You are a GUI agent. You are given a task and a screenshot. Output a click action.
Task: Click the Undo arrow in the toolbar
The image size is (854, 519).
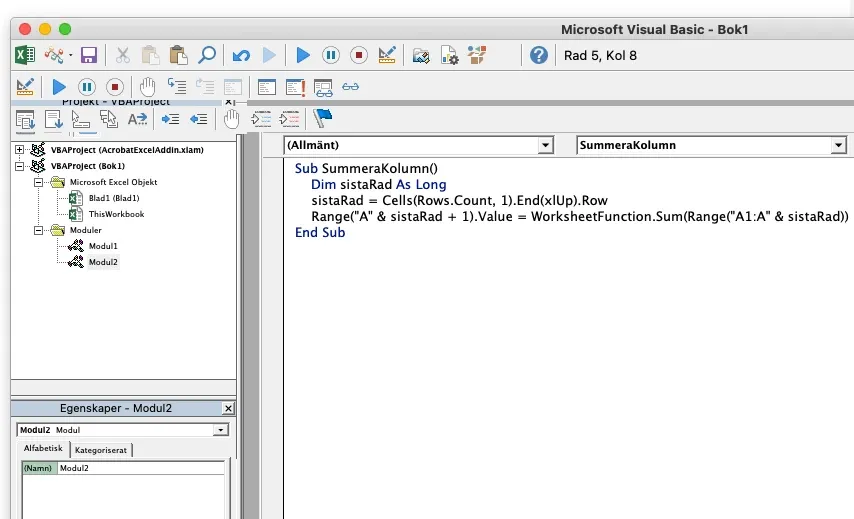pos(240,55)
